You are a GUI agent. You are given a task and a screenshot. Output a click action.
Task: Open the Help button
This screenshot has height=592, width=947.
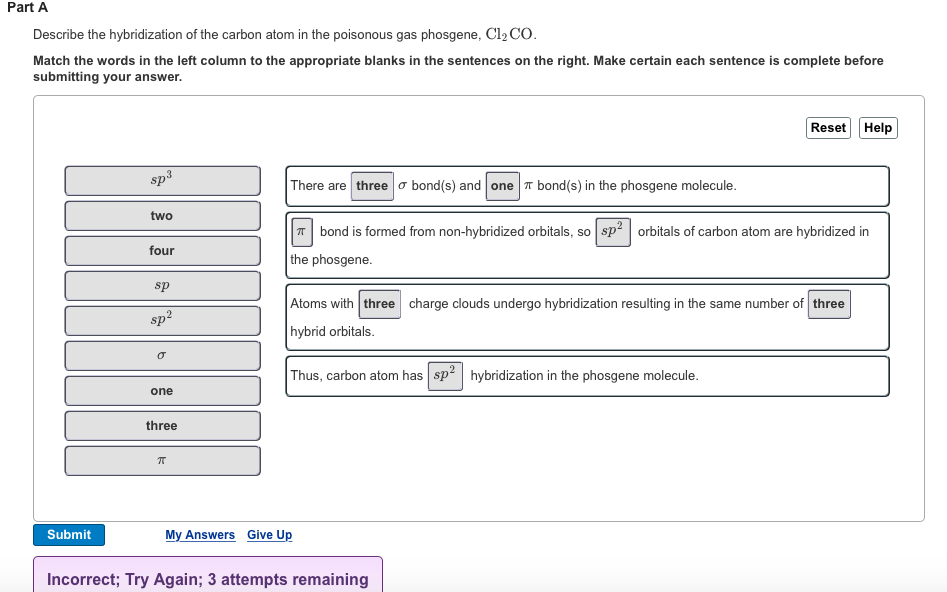[877, 128]
